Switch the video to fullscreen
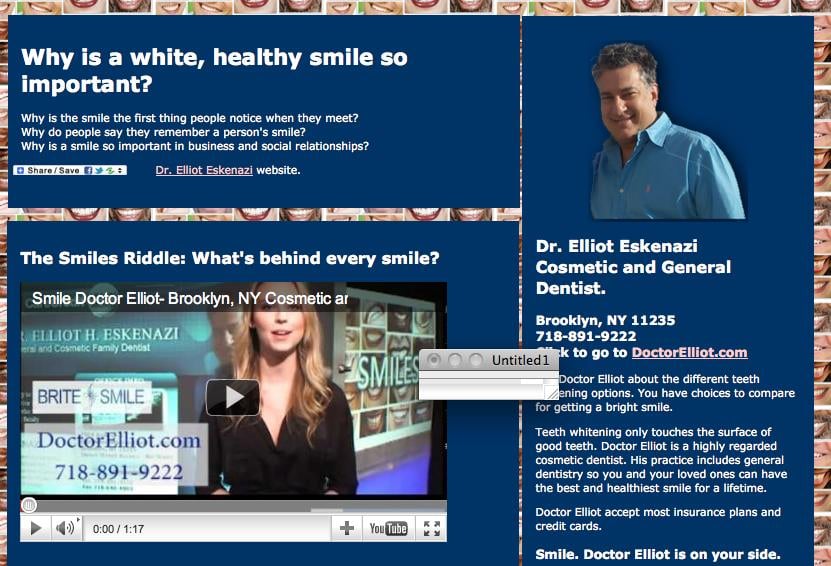831x566 pixels. (431, 528)
